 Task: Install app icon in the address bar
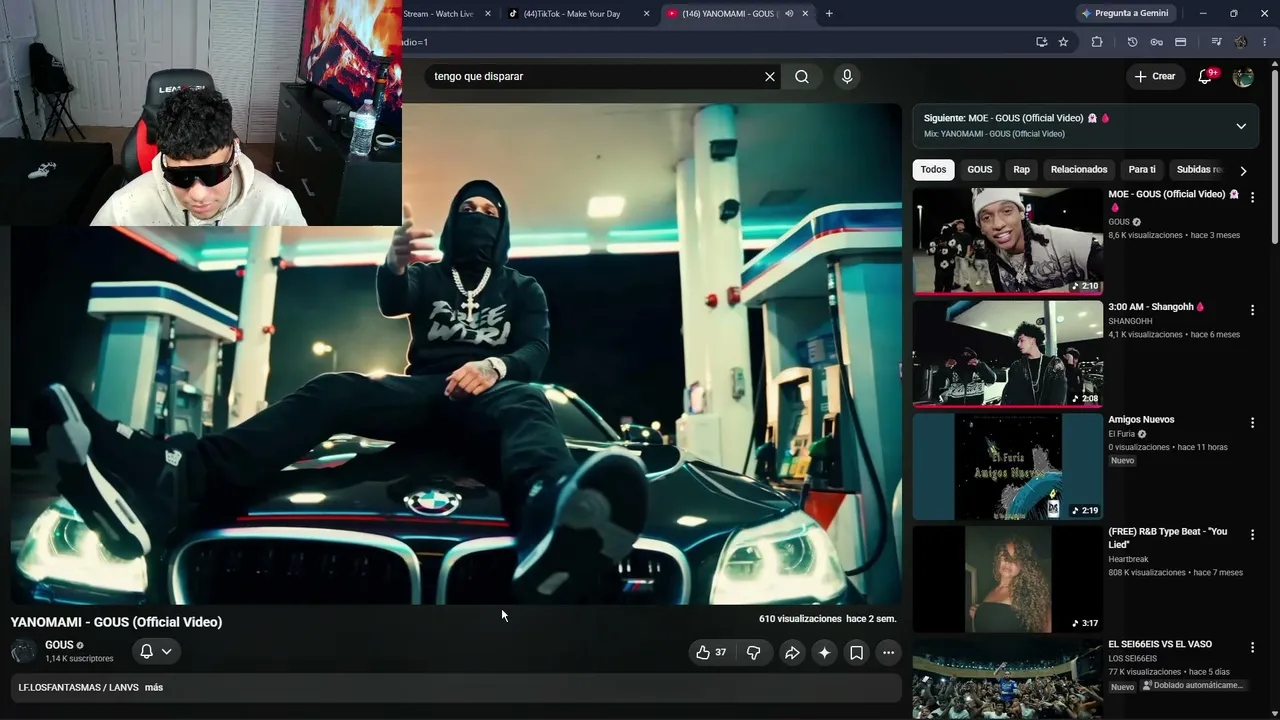pos(1042,42)
